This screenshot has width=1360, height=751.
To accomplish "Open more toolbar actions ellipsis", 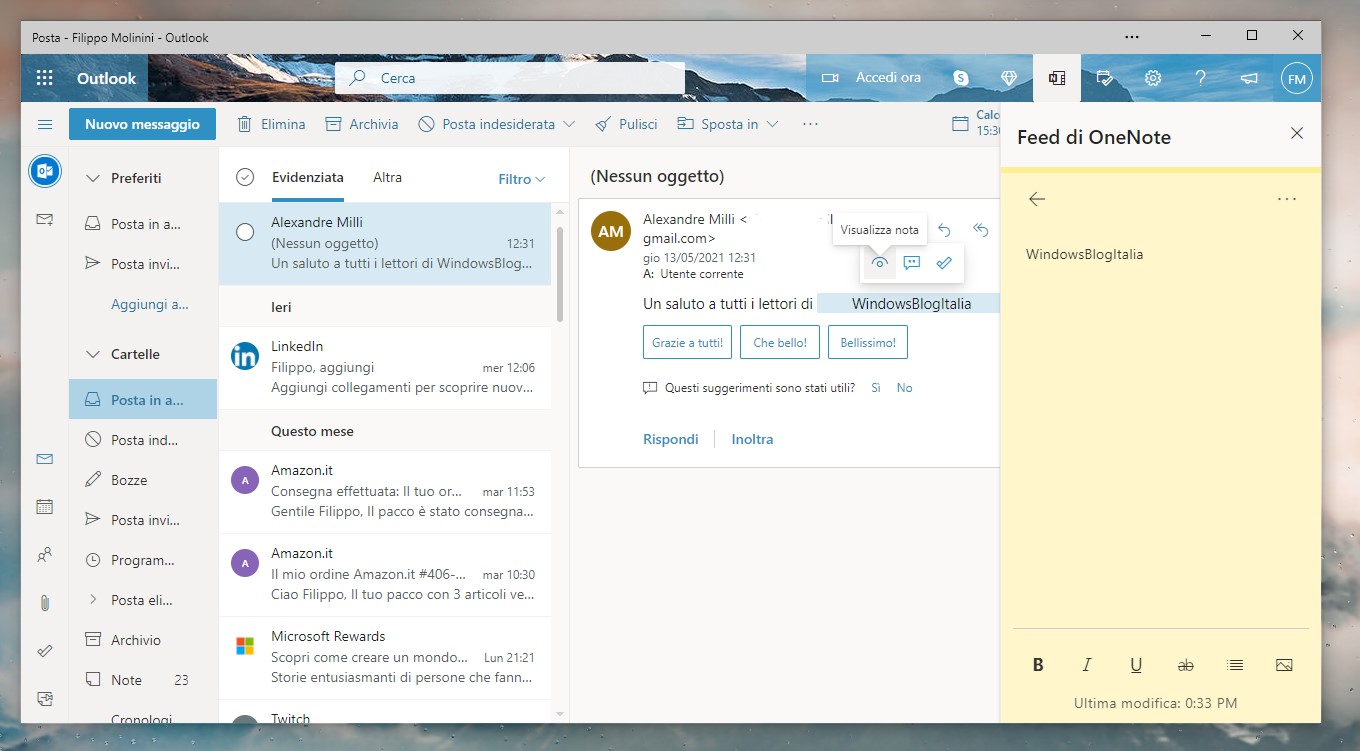I will (x=811, y=124).
